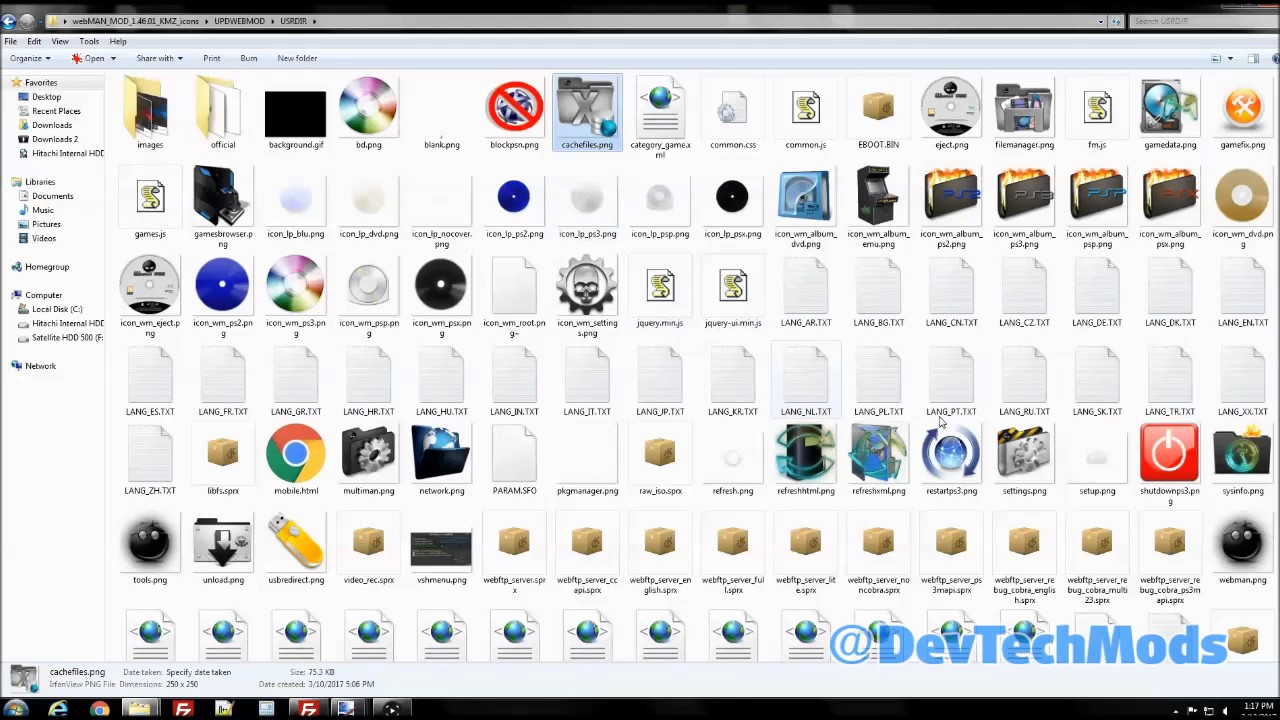Select icon_wm_settings.png gear skull icon
The image size is (1280, 720).
(587, 285)
